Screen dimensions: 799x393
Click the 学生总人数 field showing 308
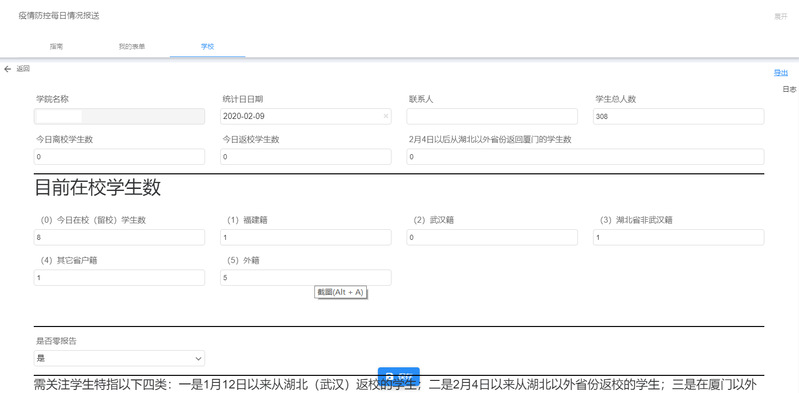(678, 116)
